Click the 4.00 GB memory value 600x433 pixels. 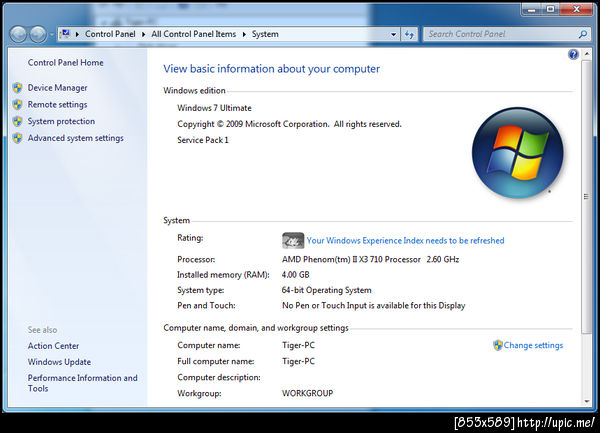tap(295, 275)
